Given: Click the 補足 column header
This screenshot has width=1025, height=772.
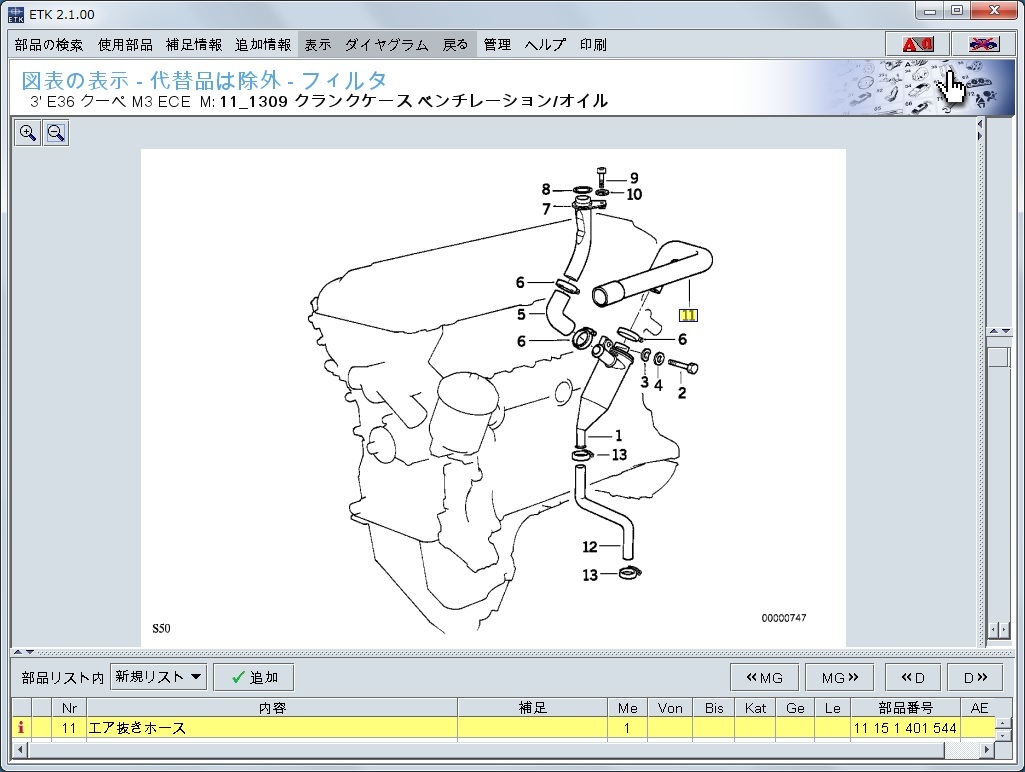Looking at the screenshot, I should point(532,707).
